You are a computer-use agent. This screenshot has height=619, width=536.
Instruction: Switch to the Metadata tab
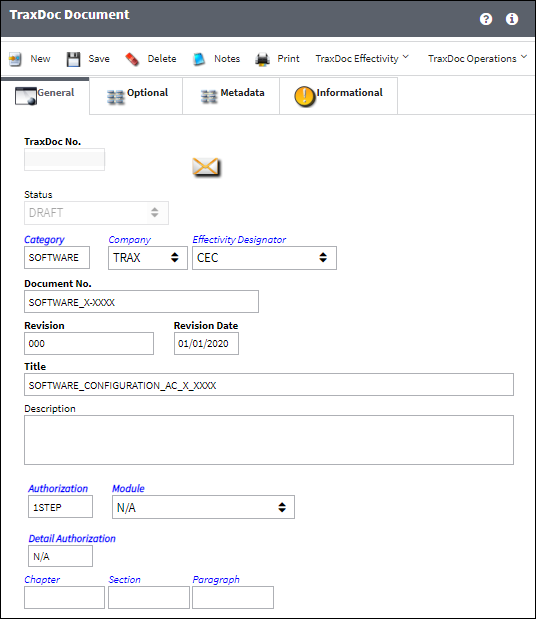(x=231, y=96)
